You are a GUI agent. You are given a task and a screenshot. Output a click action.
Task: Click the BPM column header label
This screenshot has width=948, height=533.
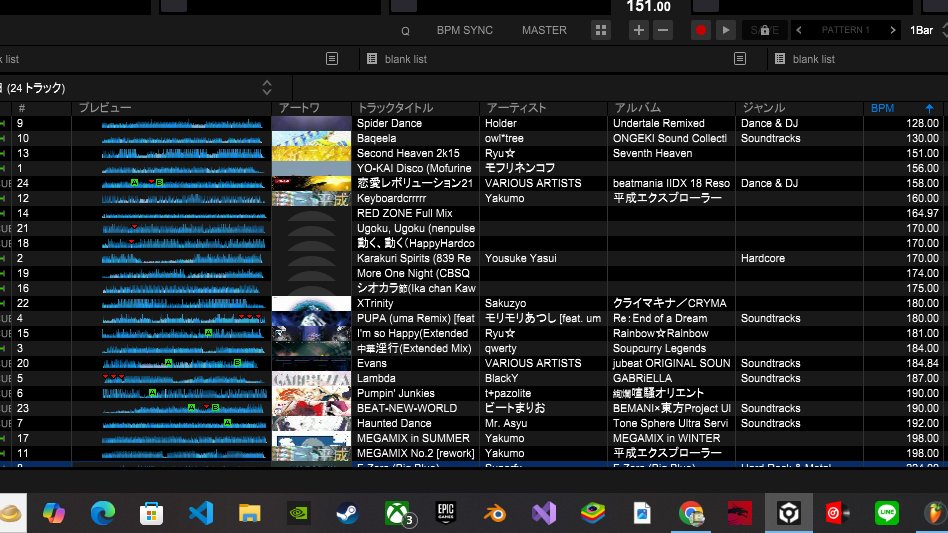click(882, 108)
